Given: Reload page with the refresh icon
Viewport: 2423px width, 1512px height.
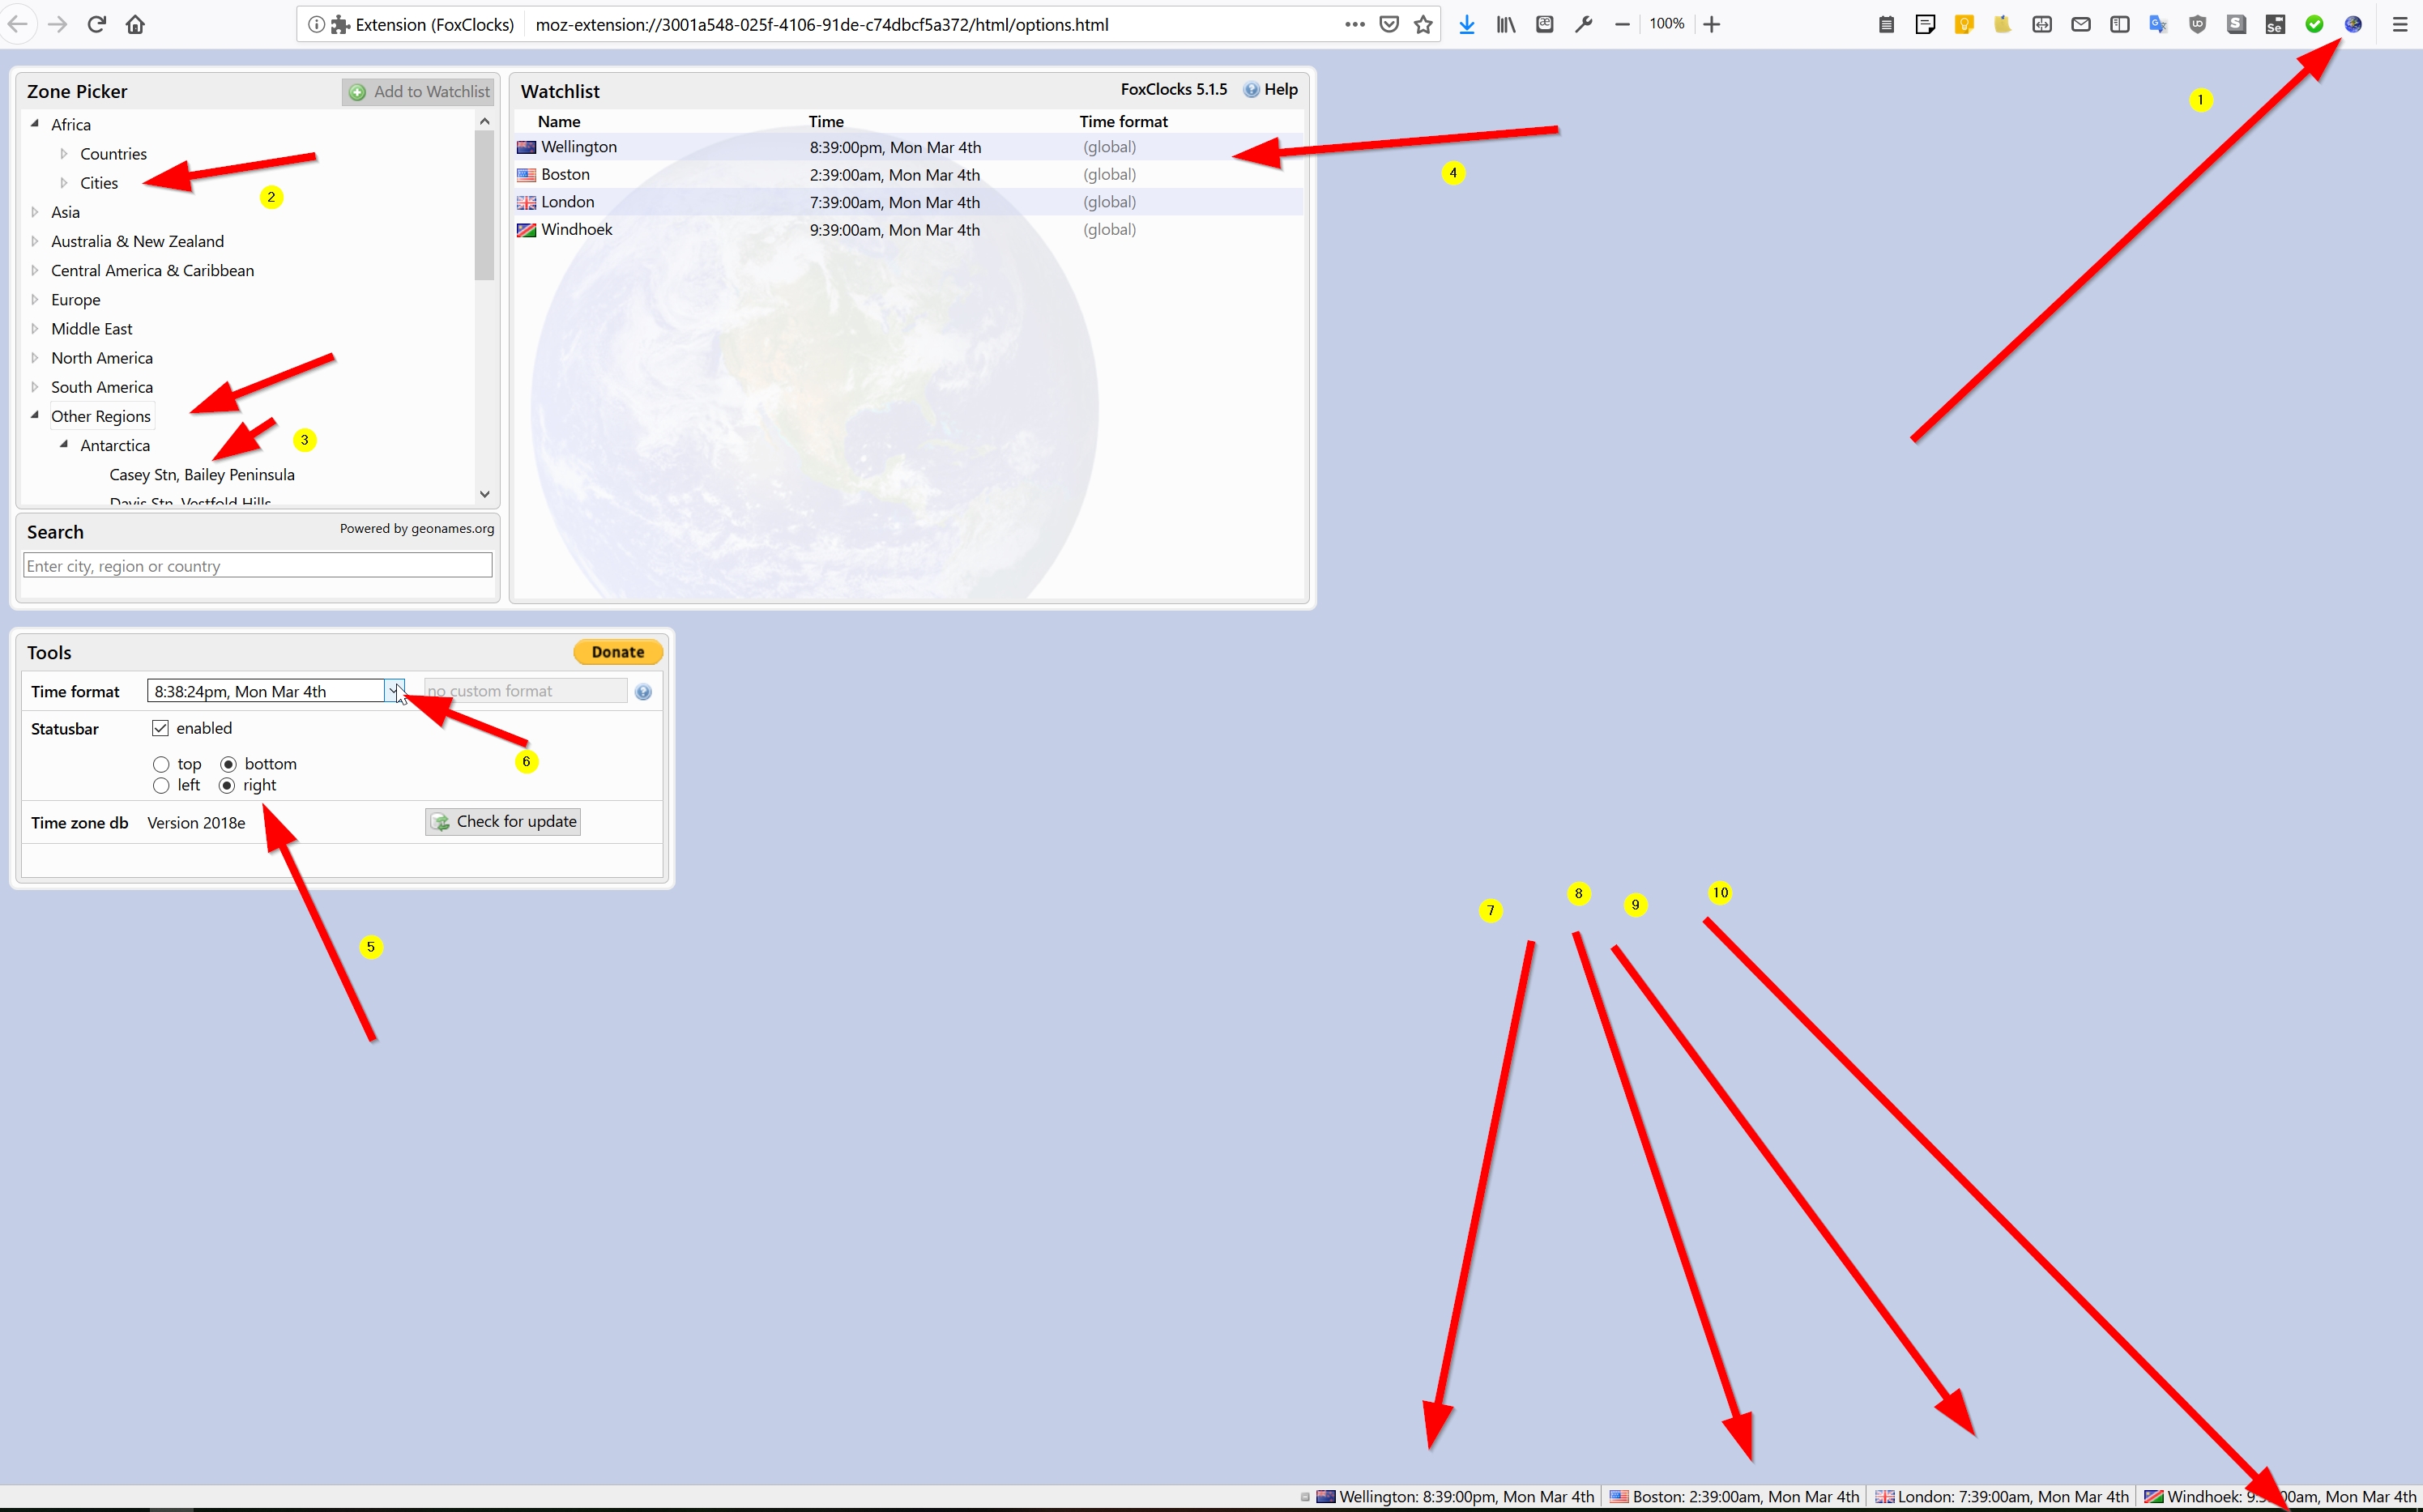Looking at the screenshot, I should pos(97,25).
